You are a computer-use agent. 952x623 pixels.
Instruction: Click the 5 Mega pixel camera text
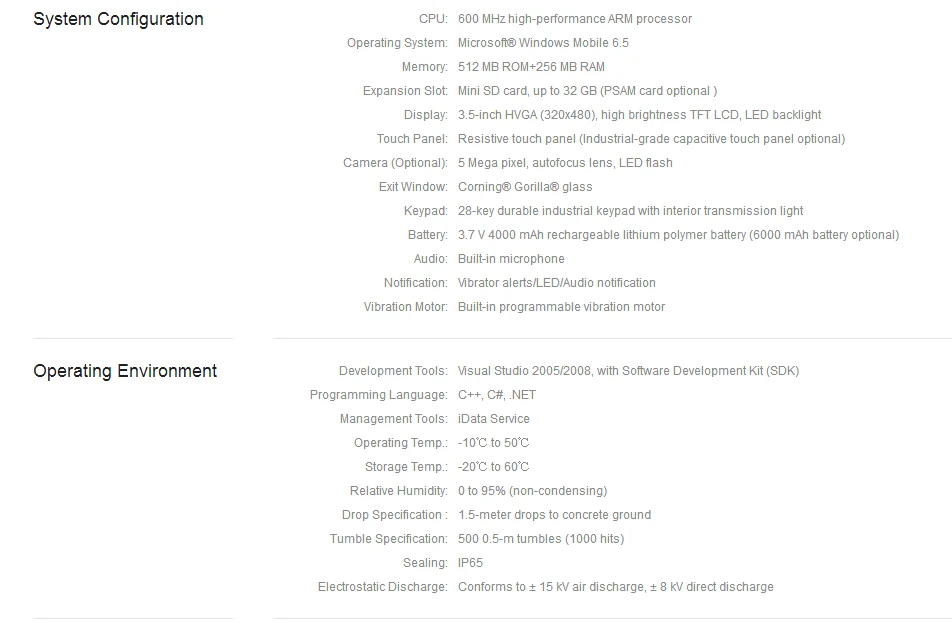click(565, 163)
